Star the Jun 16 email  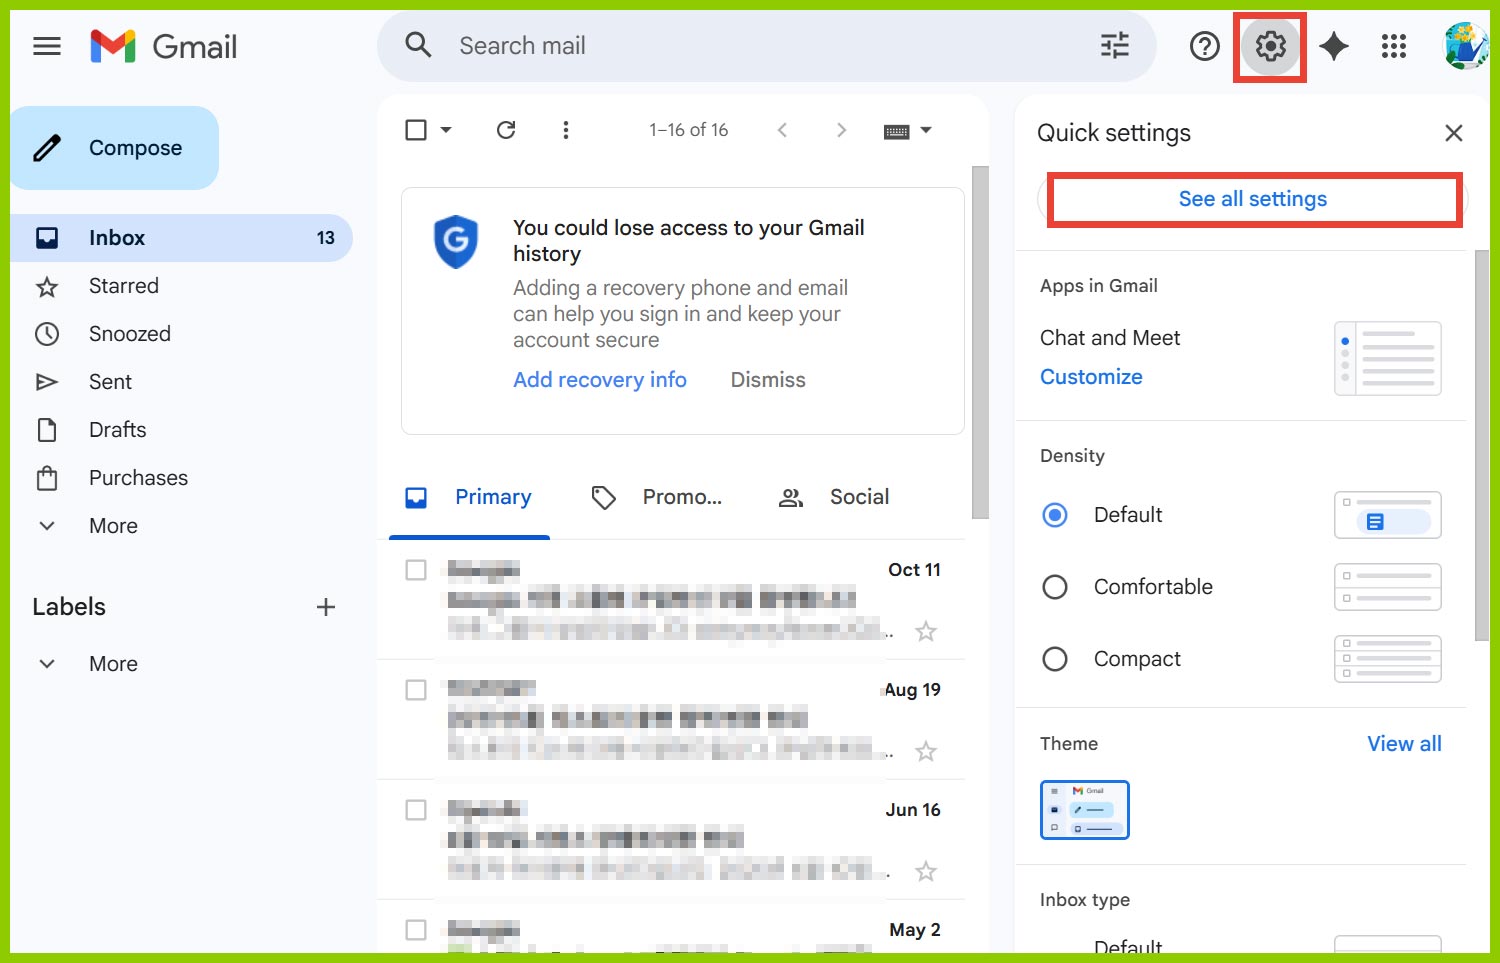click(x=926, y=871)
